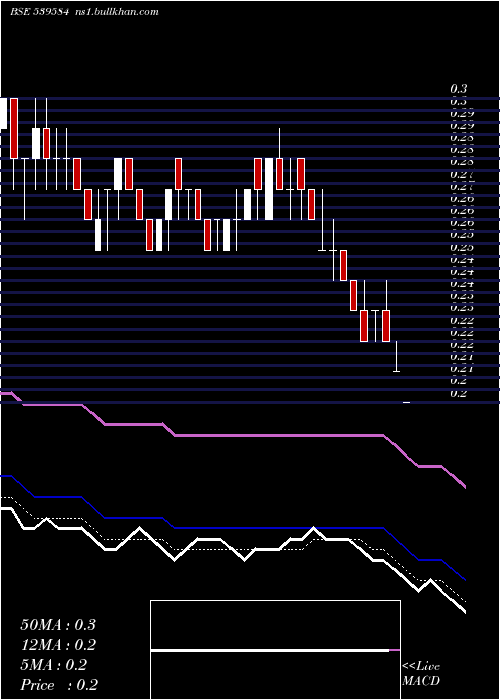This screenshot has height=700, width=500.
Task: Select the 5MA : 0.2 legend entry
Action: (x=54, y=665)
